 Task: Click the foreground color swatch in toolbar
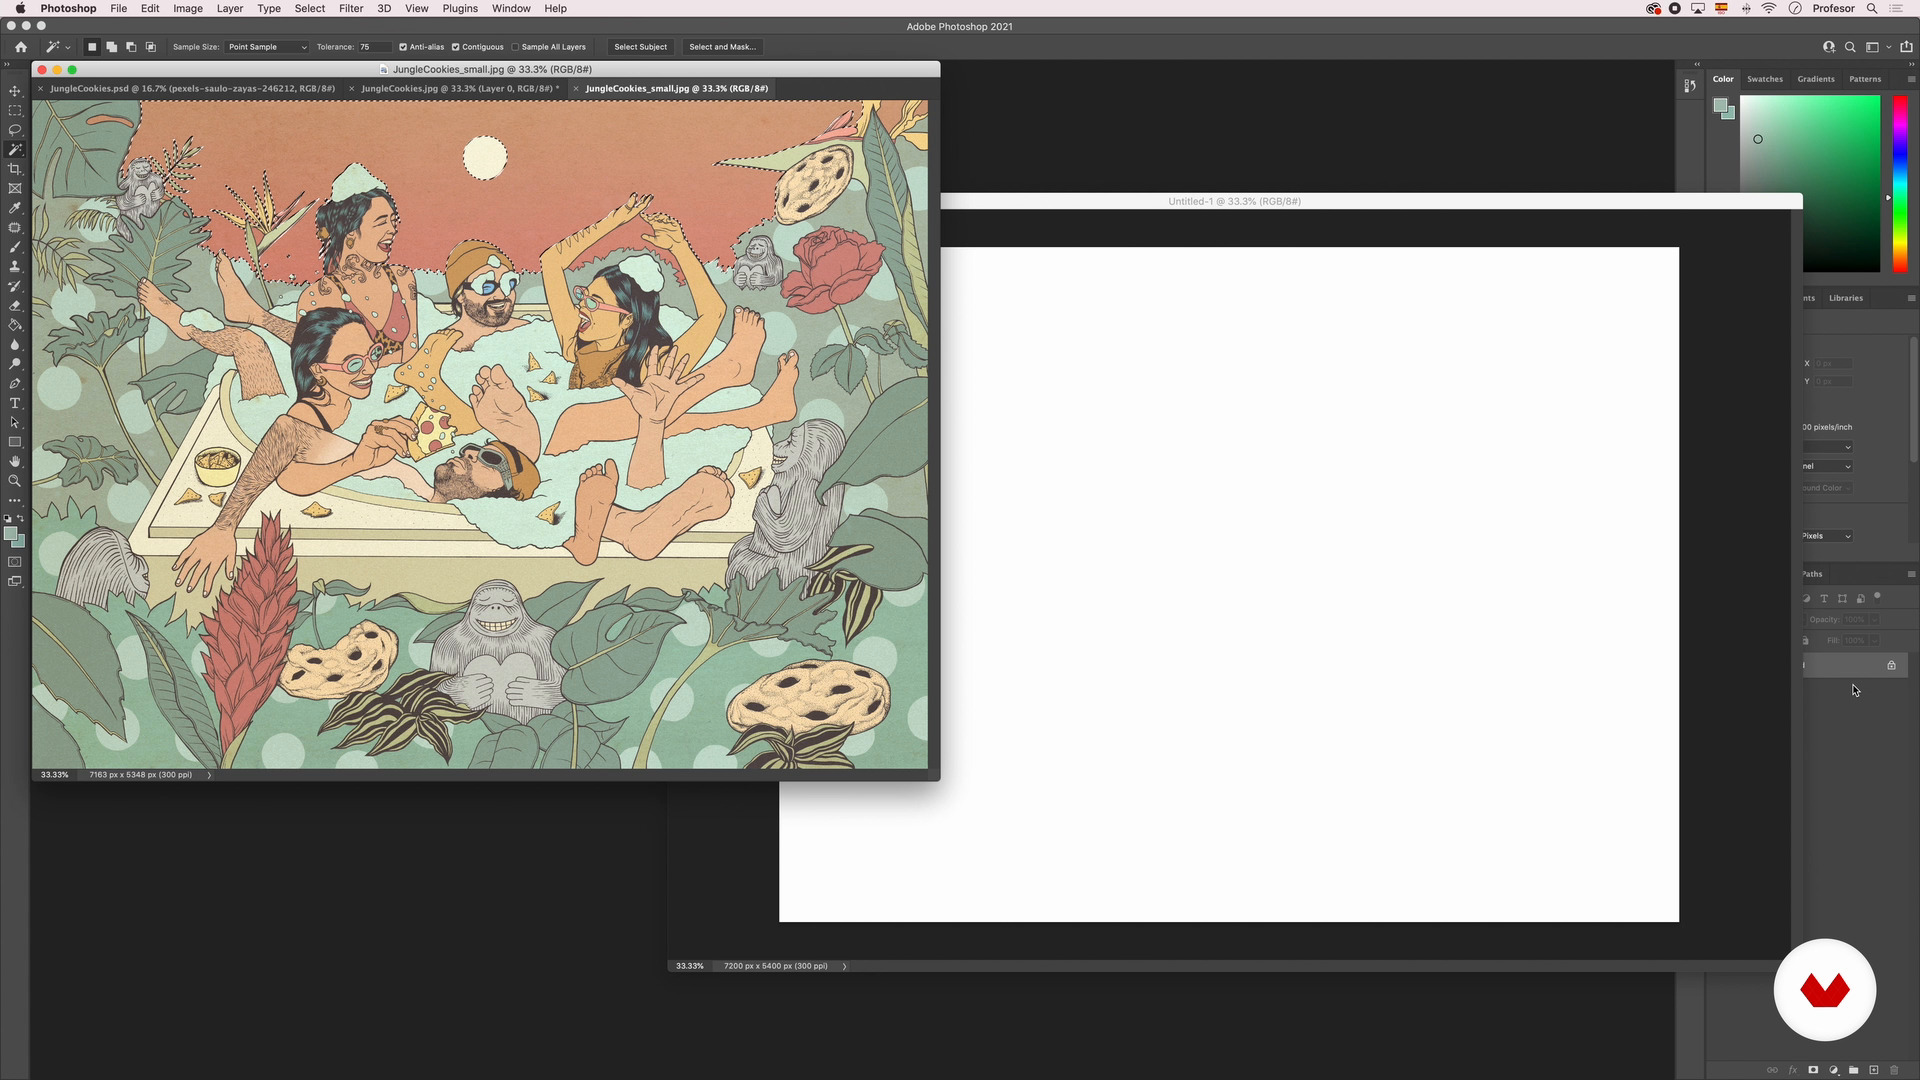click(x=11, y=535)
